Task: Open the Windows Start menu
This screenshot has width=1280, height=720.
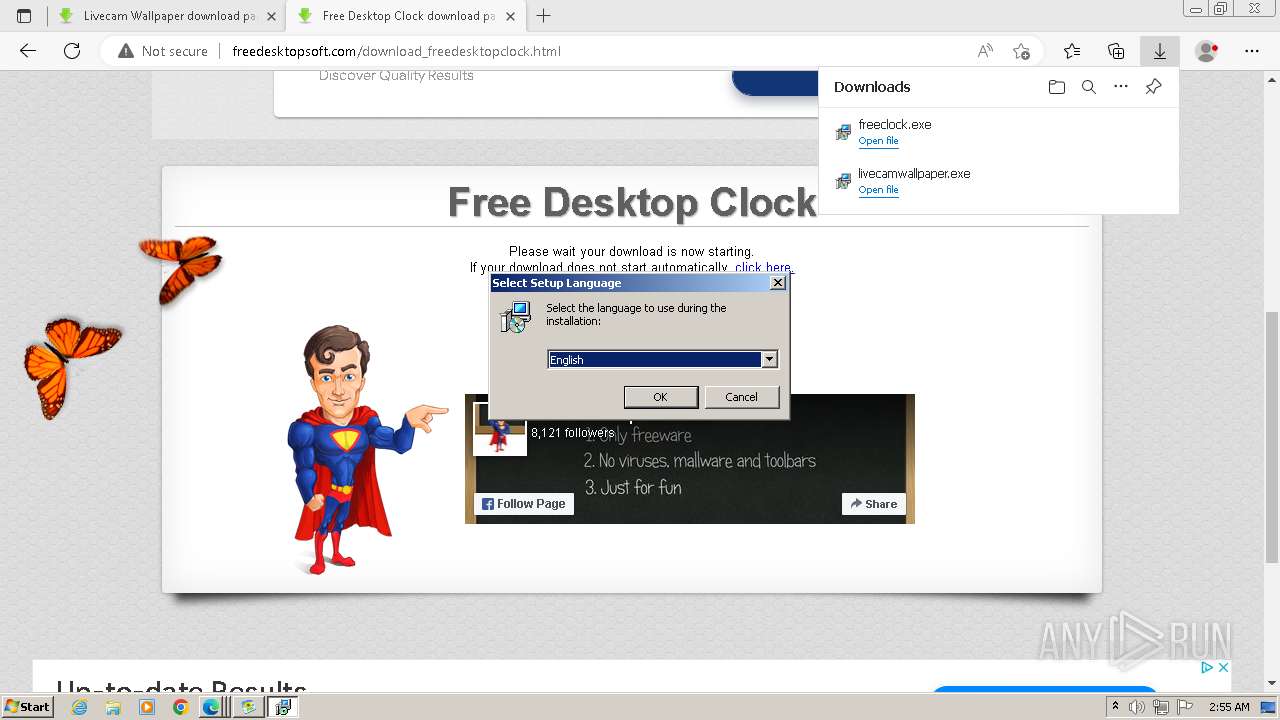Action: point(28,707)
